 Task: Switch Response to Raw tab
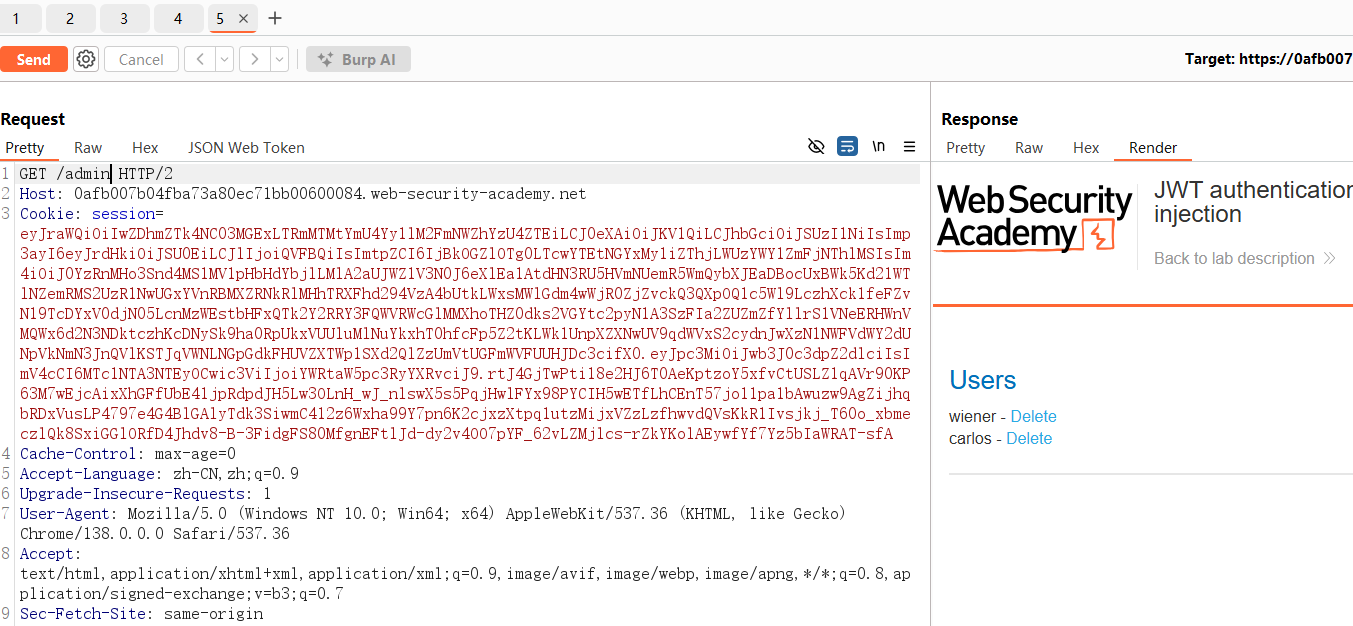(x=1029, y=148)
